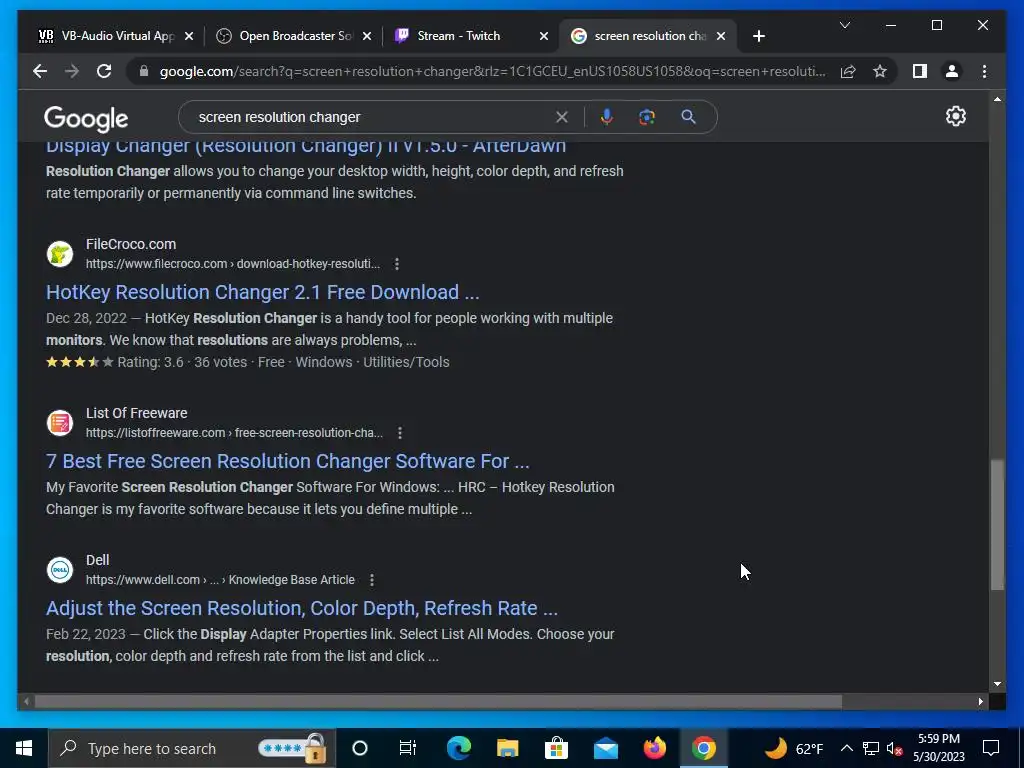The width and height of the screenshot is (1024, 768).
Task: Click the Chrome taskbar icon
Action: coord(703,748)
